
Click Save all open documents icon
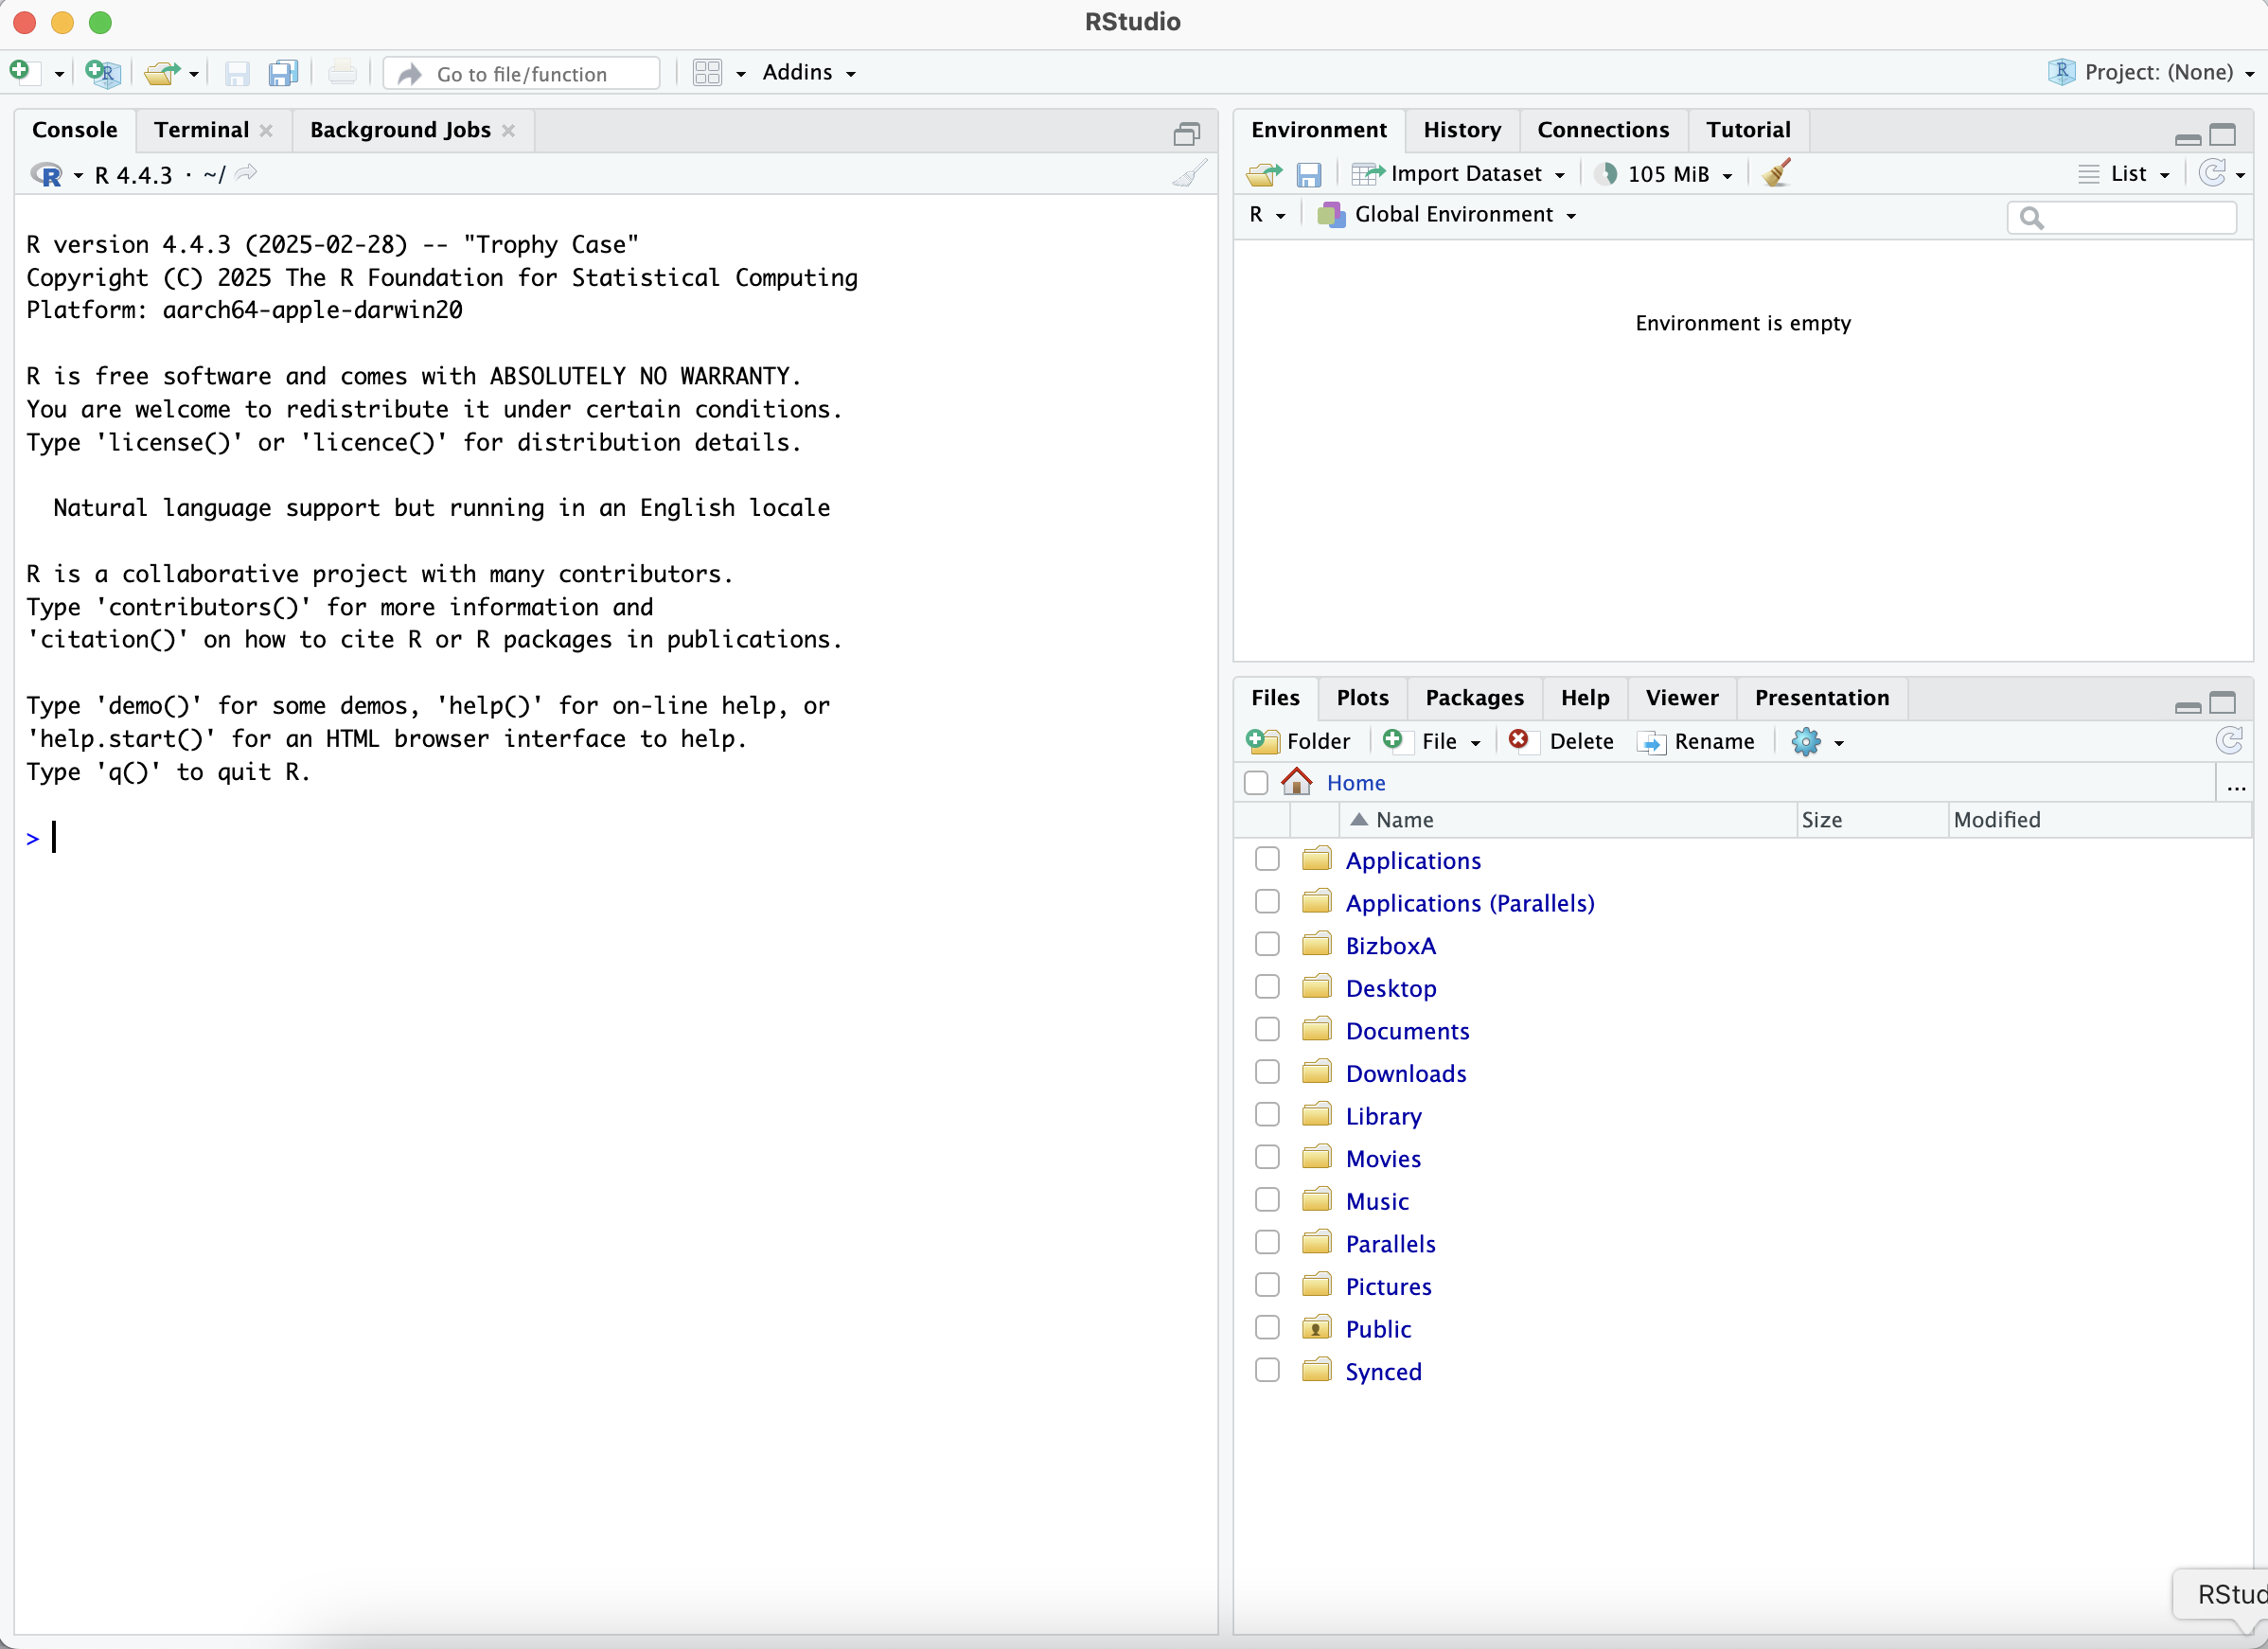283,73
